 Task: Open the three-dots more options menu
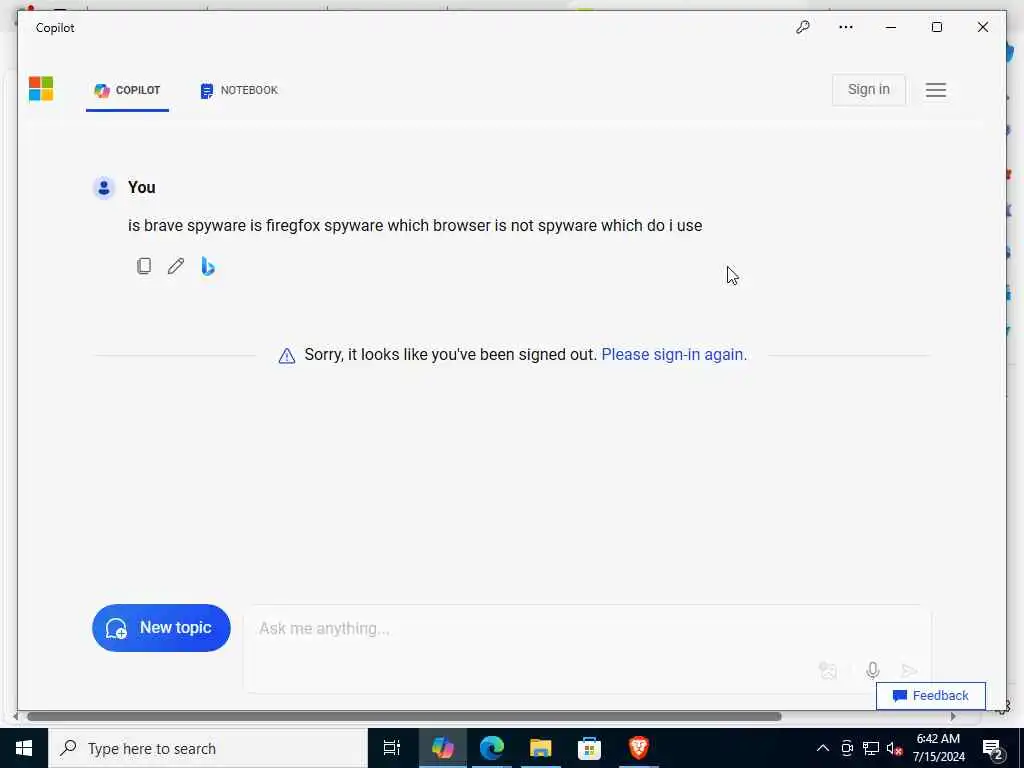[846, 27]
